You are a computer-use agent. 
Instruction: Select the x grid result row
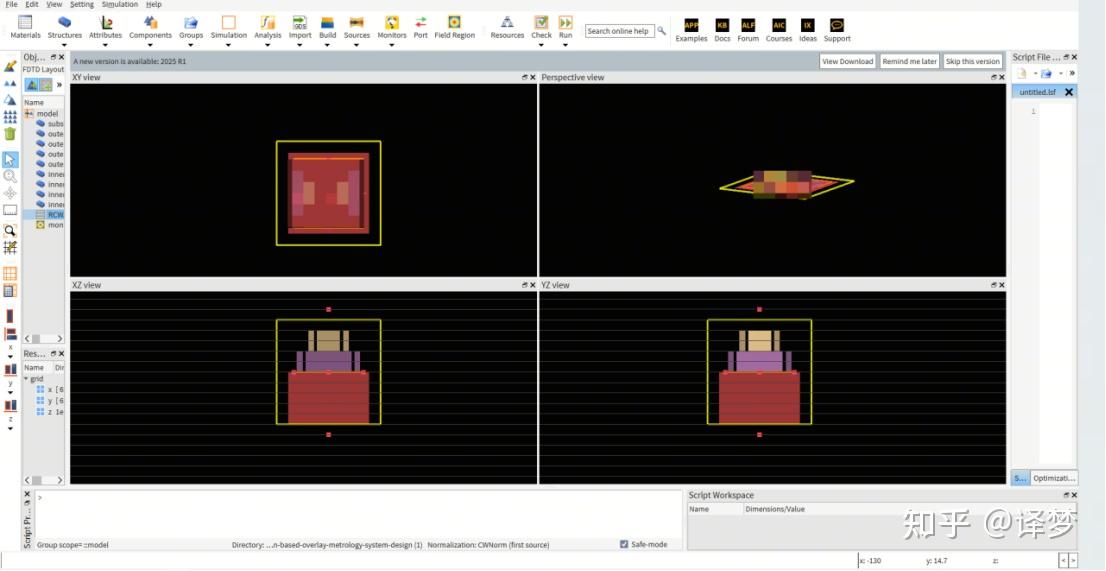point(49,389)
